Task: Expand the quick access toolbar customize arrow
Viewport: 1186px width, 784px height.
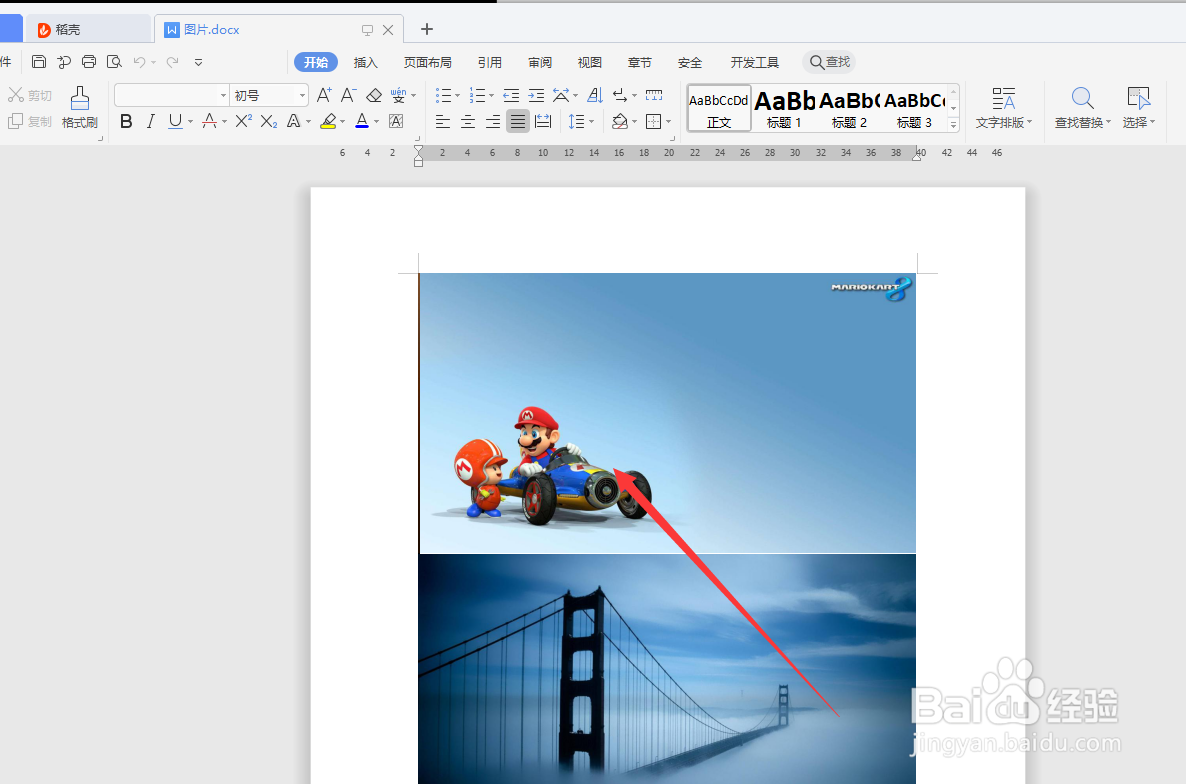Action: [x=198, y=63]
